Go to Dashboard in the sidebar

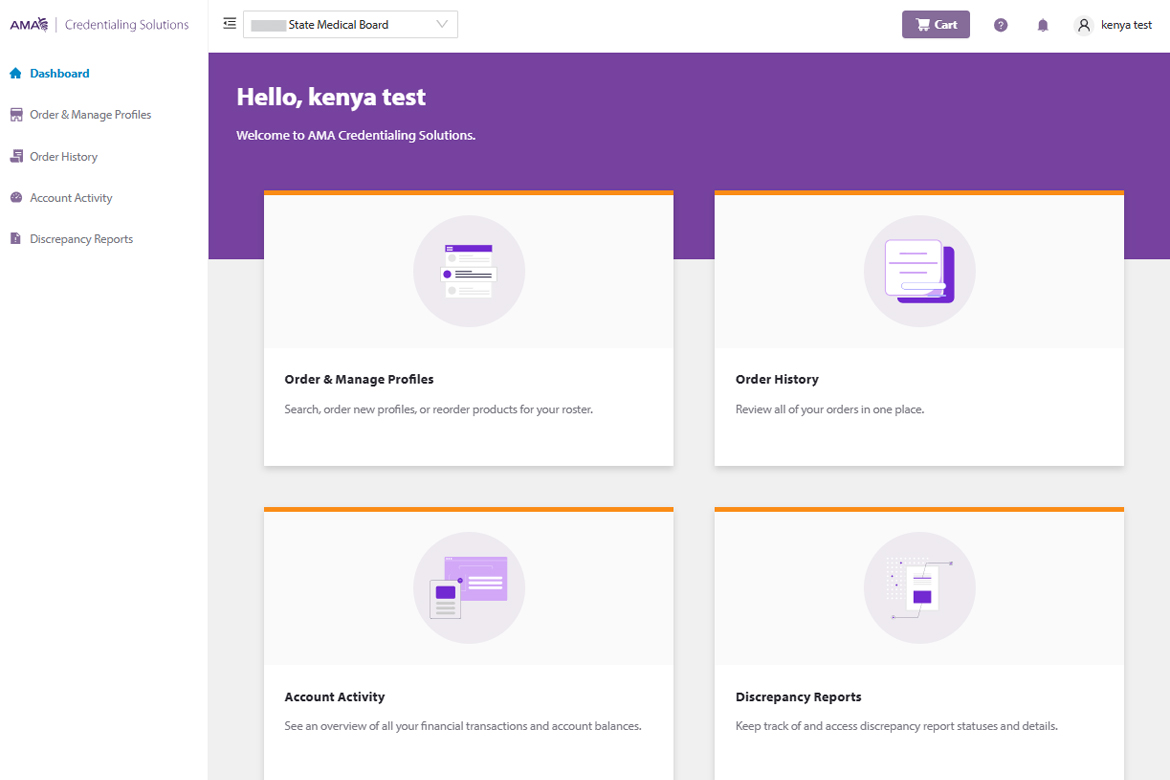(x=60, y=73)
